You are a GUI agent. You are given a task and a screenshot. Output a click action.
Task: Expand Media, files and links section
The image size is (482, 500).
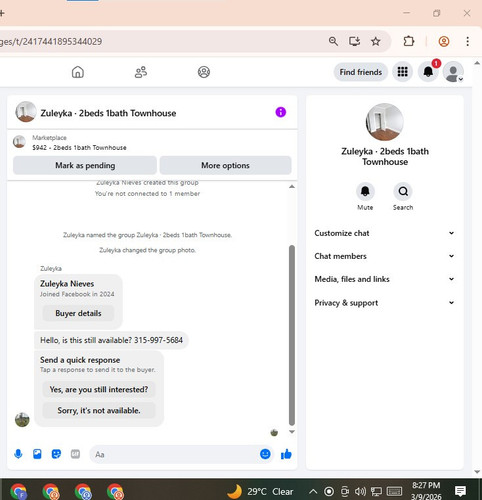point(384,279)
